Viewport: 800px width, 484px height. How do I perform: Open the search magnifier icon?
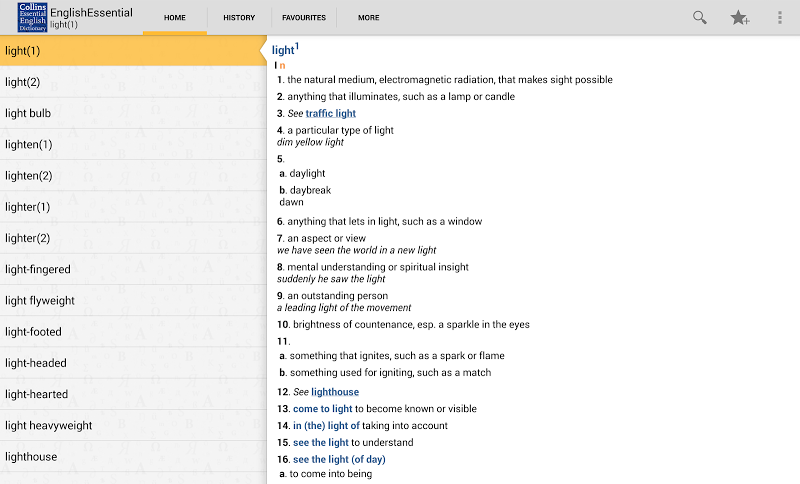tap(699, 17)
